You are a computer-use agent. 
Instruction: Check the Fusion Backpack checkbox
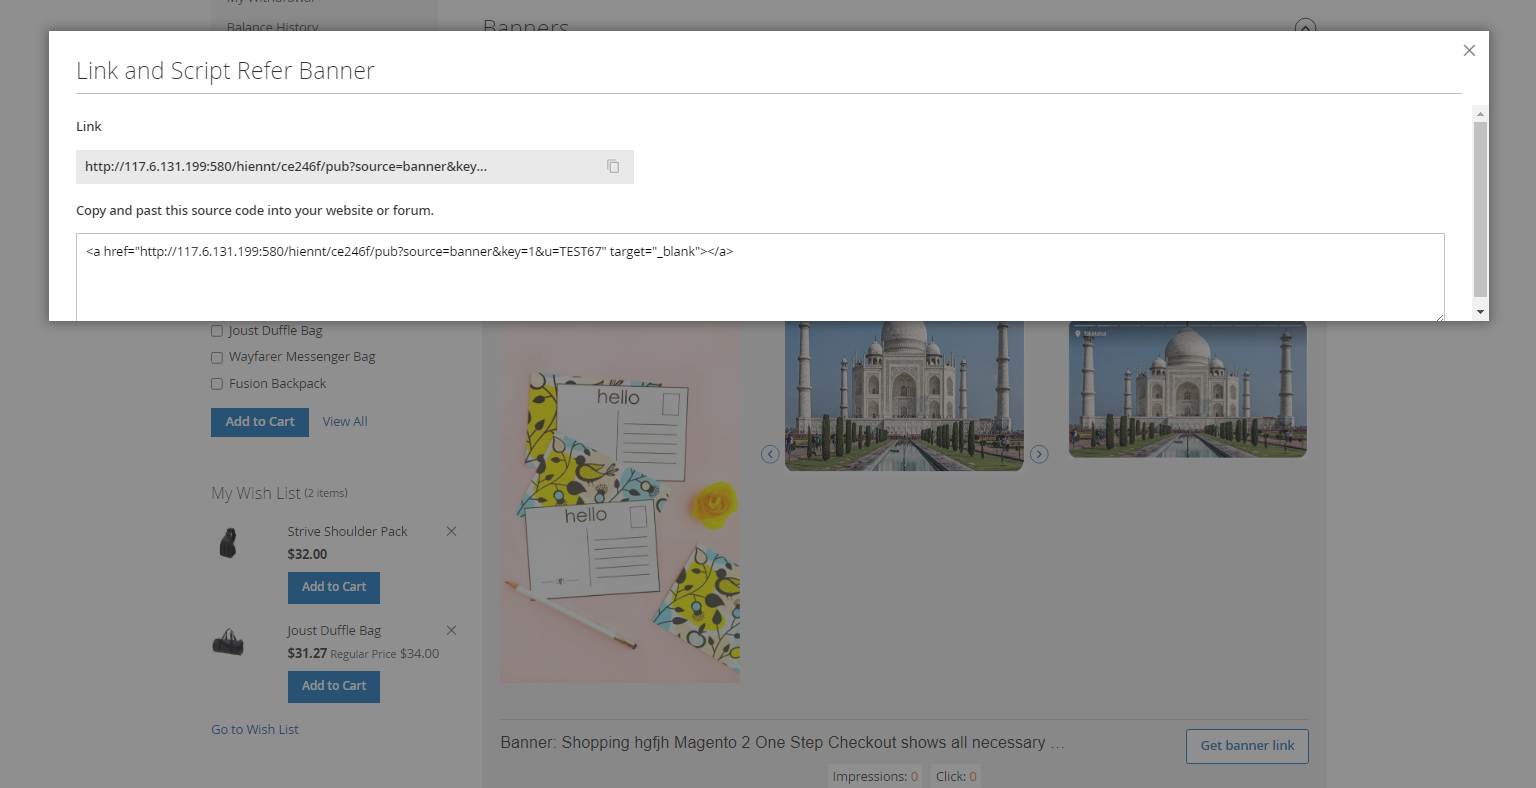coord(217,384)
